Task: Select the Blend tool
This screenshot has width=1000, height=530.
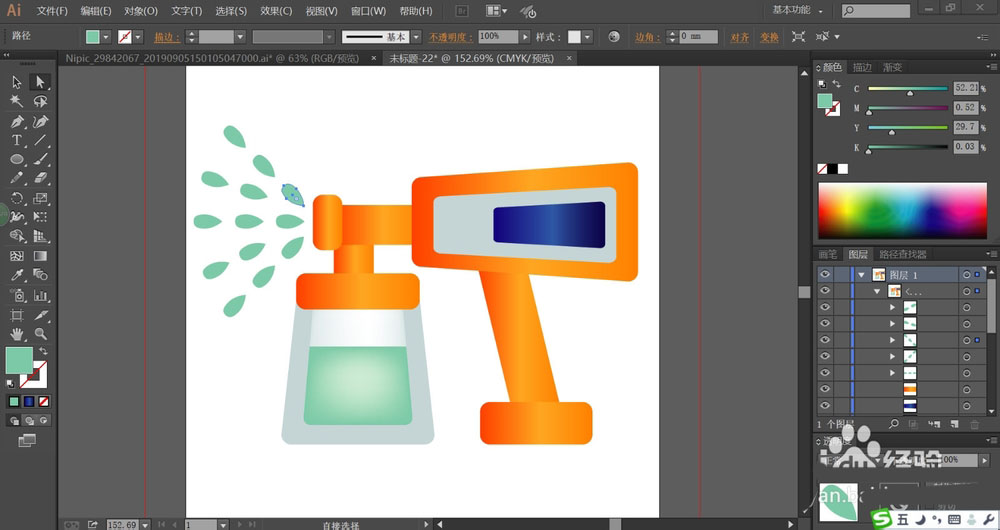Action: coord(40,276)
